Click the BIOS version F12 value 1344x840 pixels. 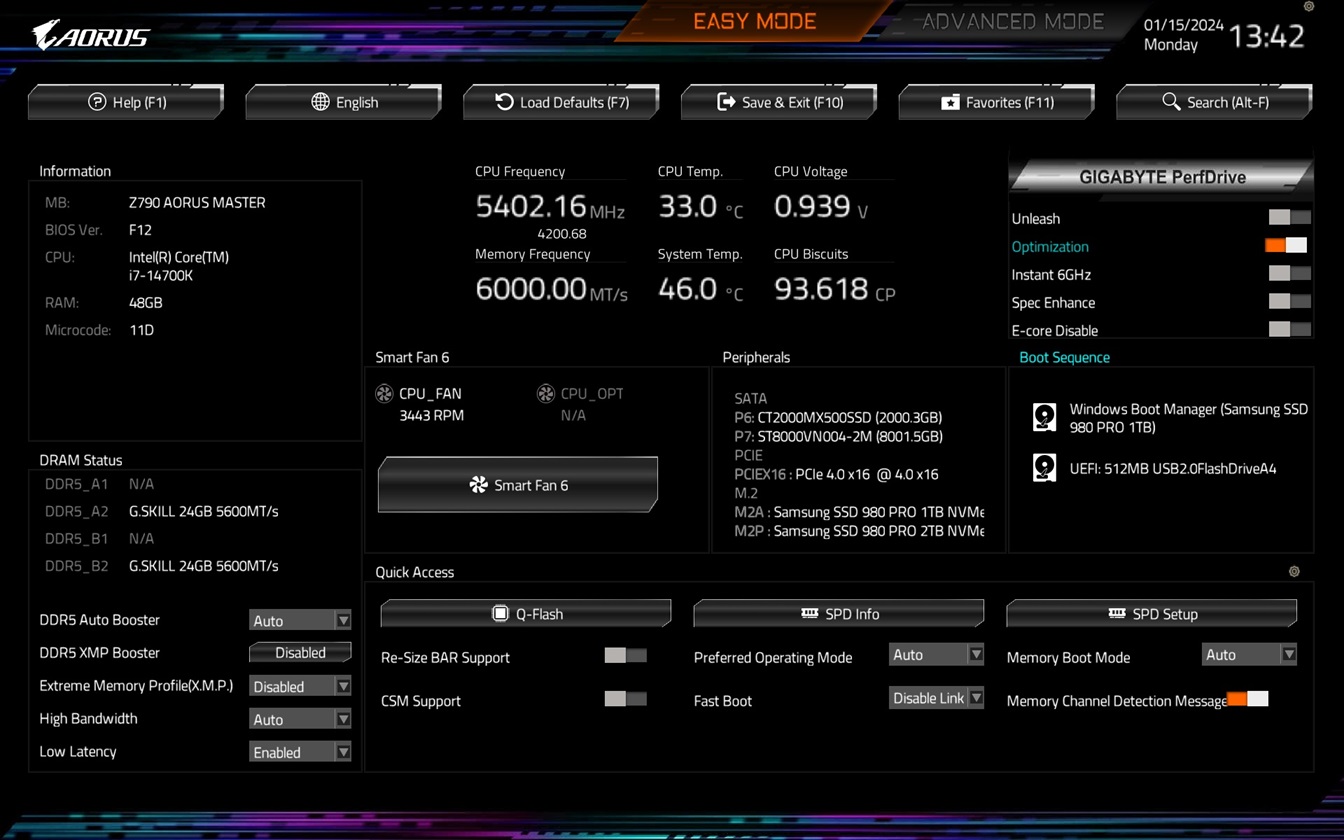click(140, 230)
